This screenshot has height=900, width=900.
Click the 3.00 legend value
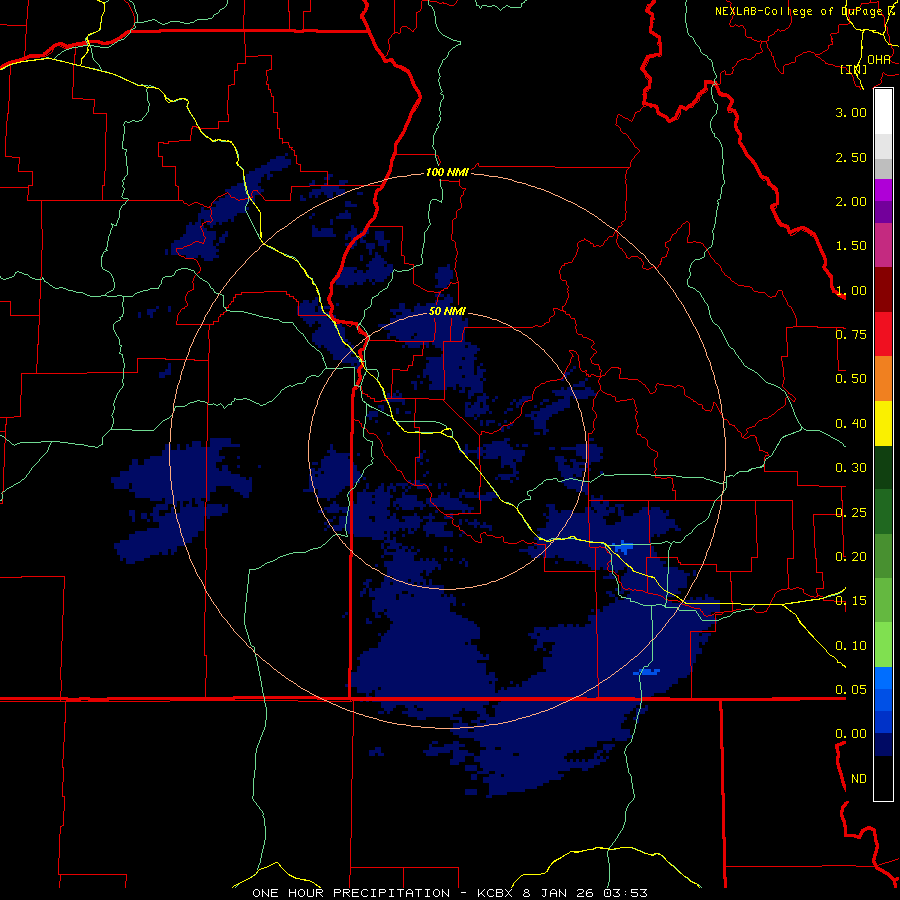[851, 112]
